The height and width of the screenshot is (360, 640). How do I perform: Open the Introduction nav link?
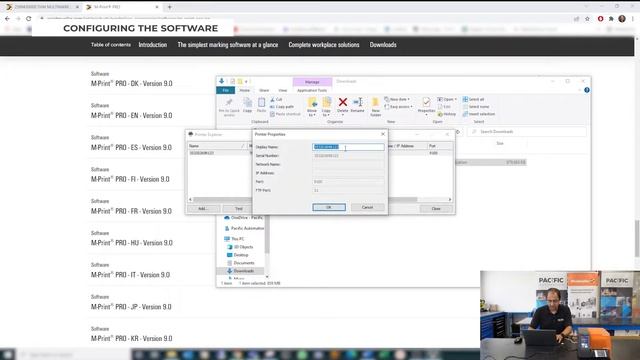pos(153,45)
